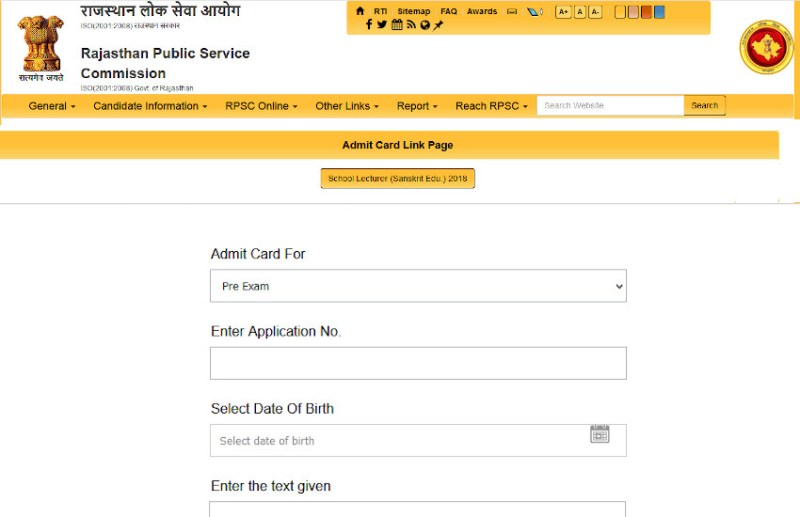This screenshot has width=800, height=517.
Task: Click School Lecturer (Sanskrit Edu.) 2018 button
Action: point(397,178)
